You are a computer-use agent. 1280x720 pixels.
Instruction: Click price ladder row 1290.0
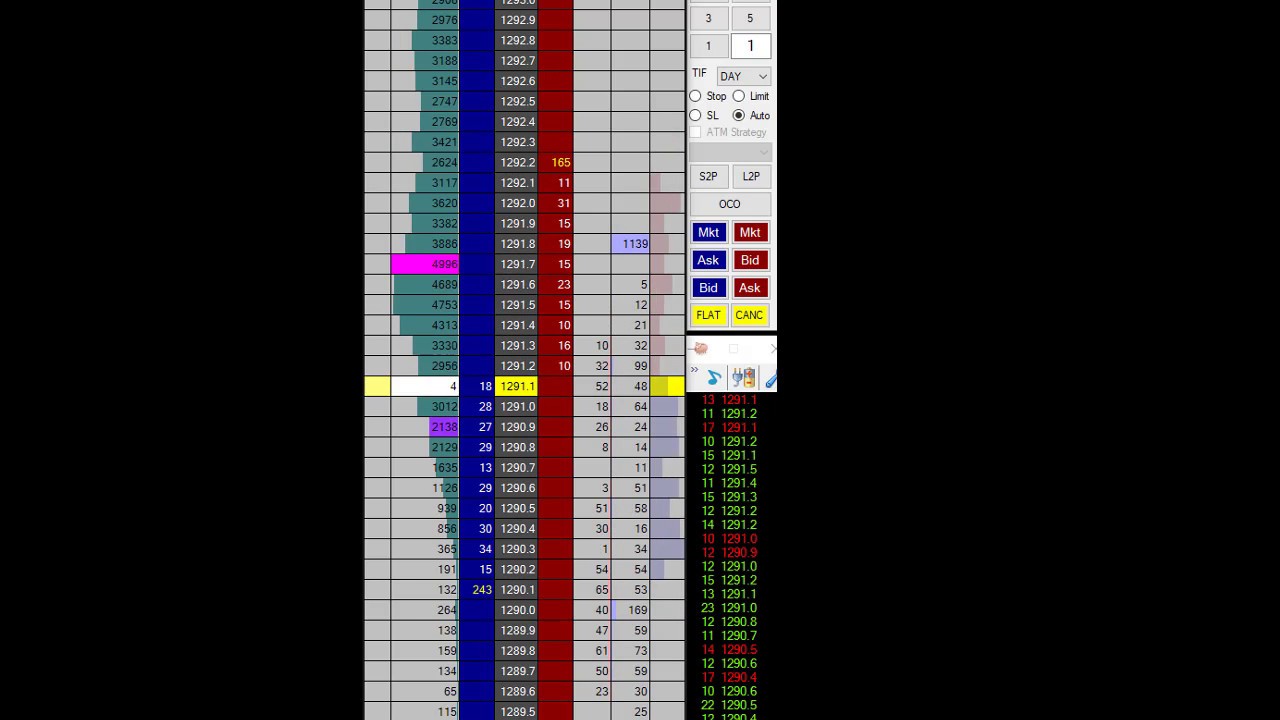(x=517, y=610)
